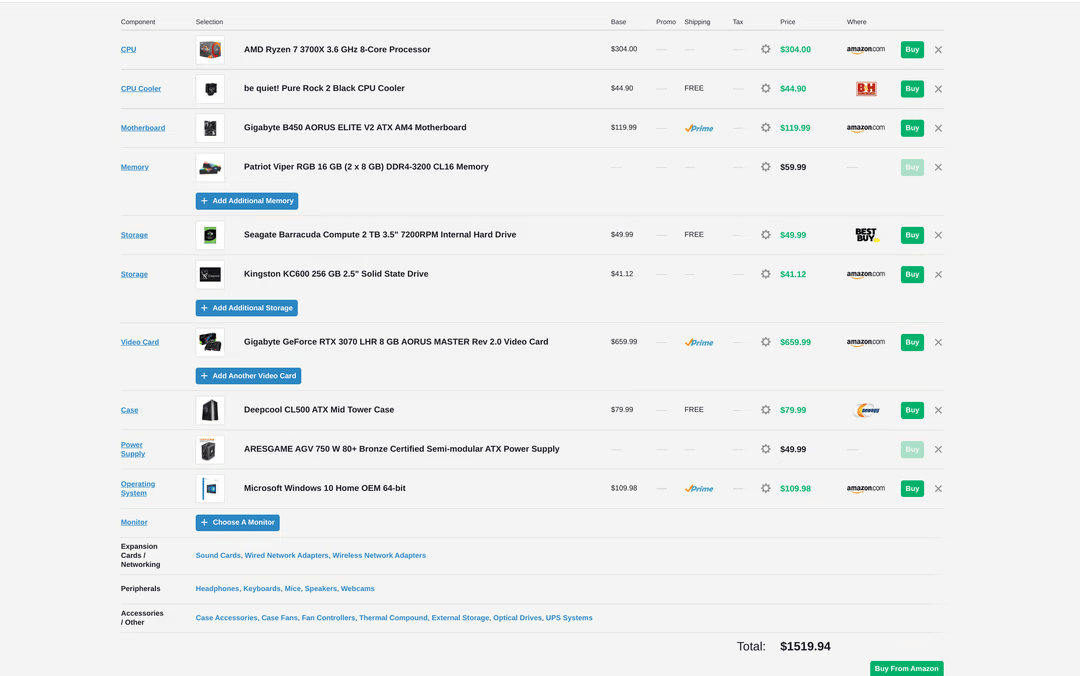Click gear icon on Deepcool CL500 case row
The image size is (1080, 676).
point(765,410)
